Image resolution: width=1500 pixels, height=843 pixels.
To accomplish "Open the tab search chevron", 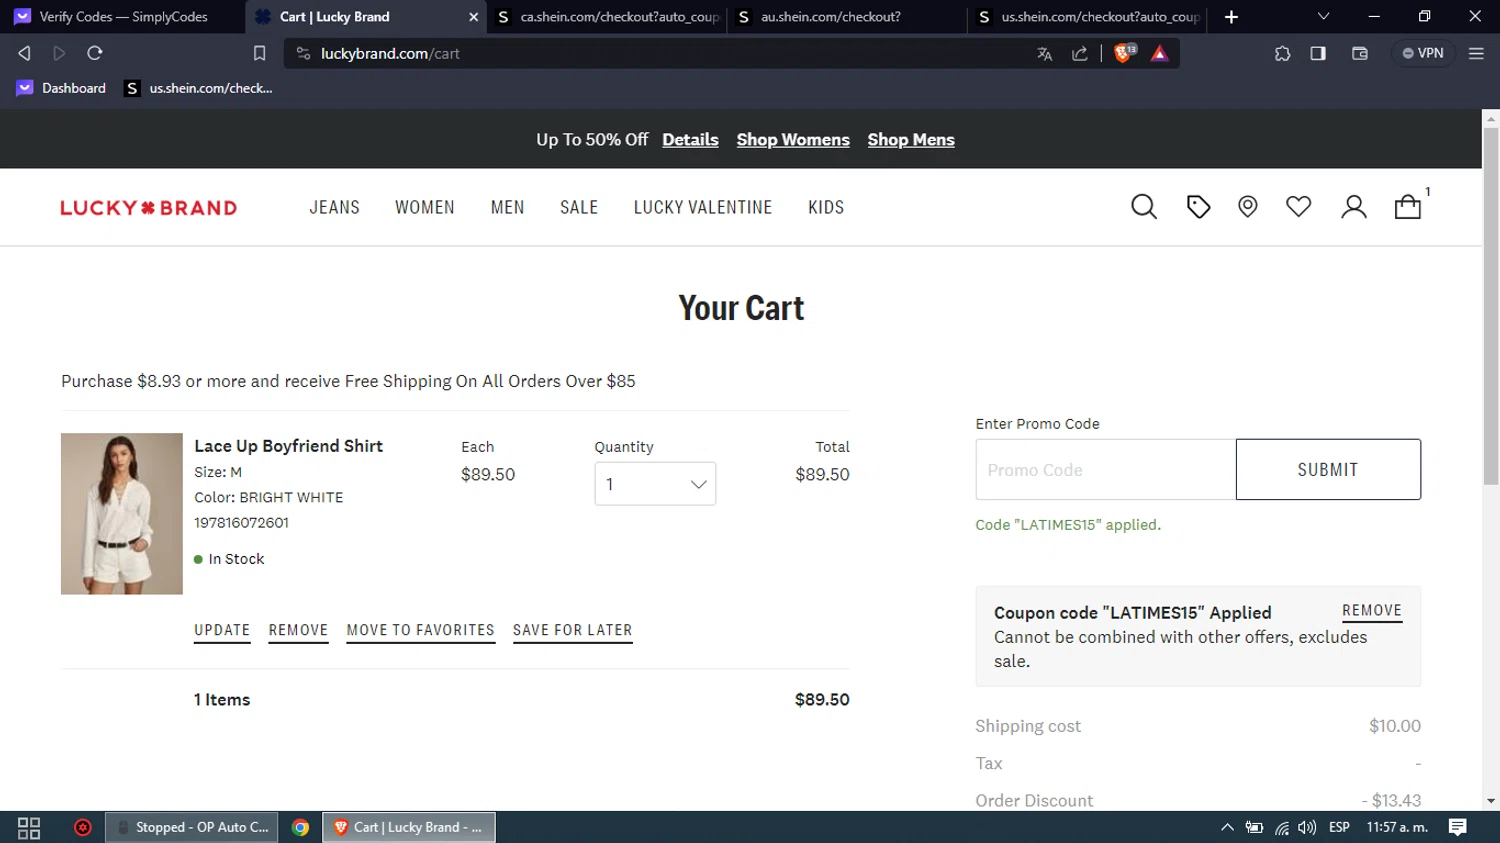I will [x=1323, y=17].
